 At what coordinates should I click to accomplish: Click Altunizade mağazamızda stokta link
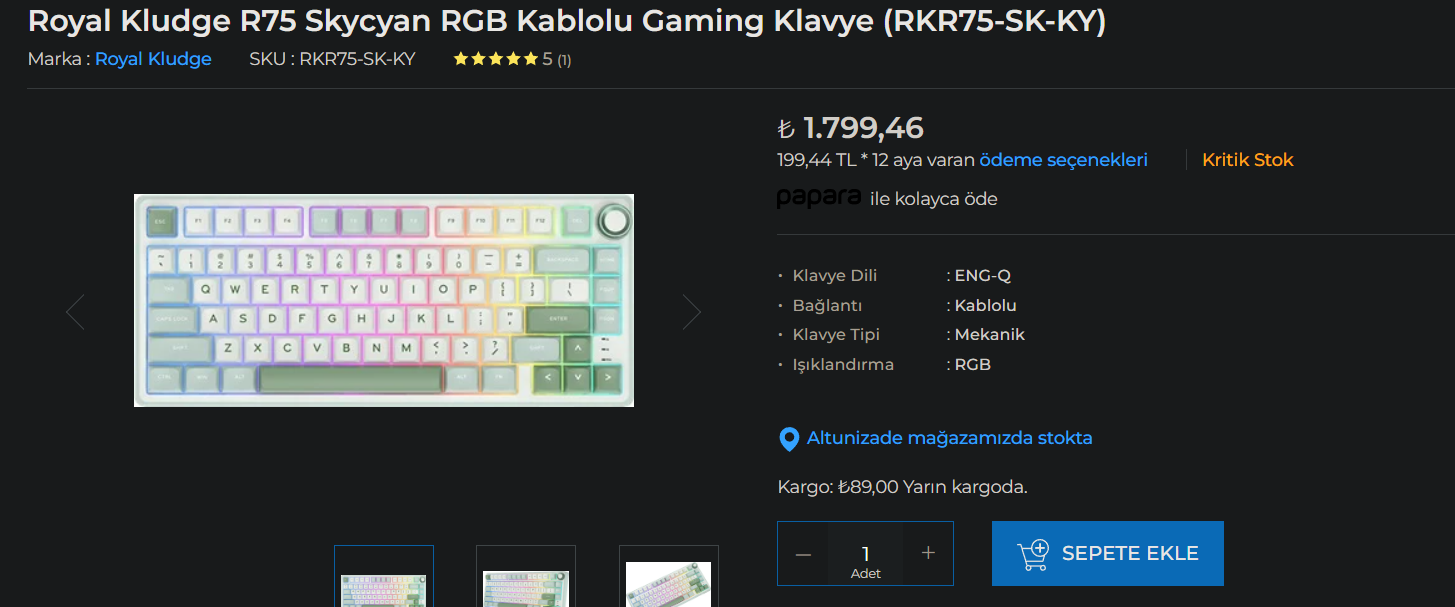pos(949,438)
